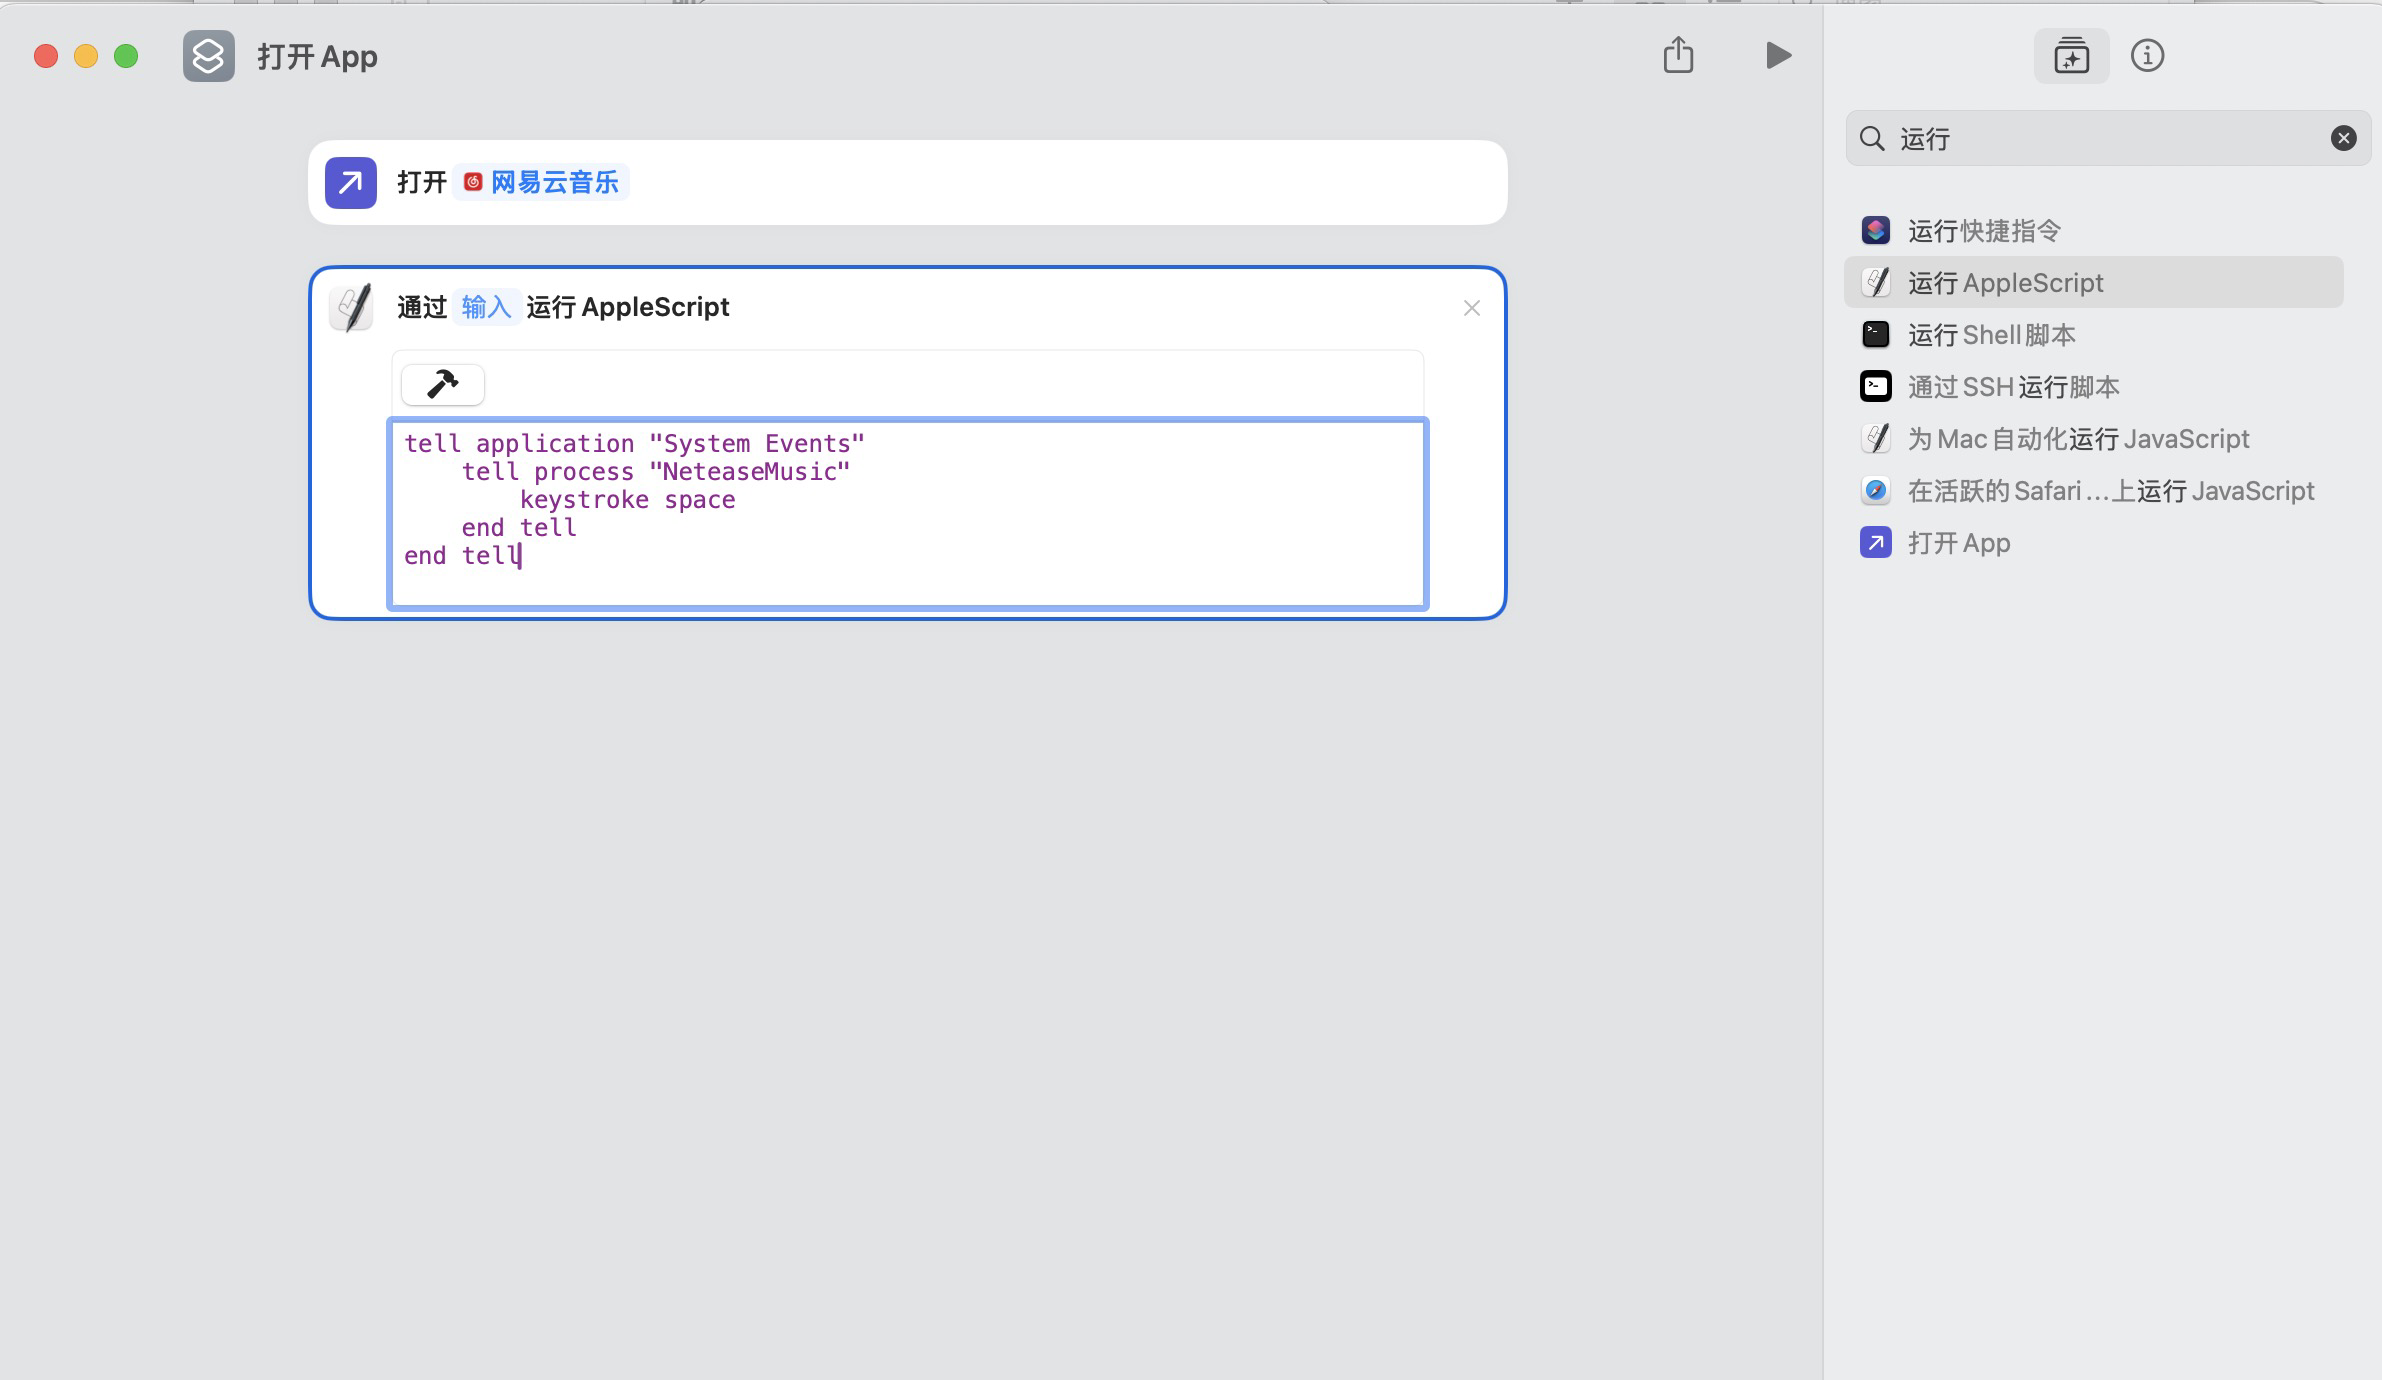The image size is (2382, 1380).
Task: Change the 网易云音乐 app parameter
Action: click(x=542, y=183)
